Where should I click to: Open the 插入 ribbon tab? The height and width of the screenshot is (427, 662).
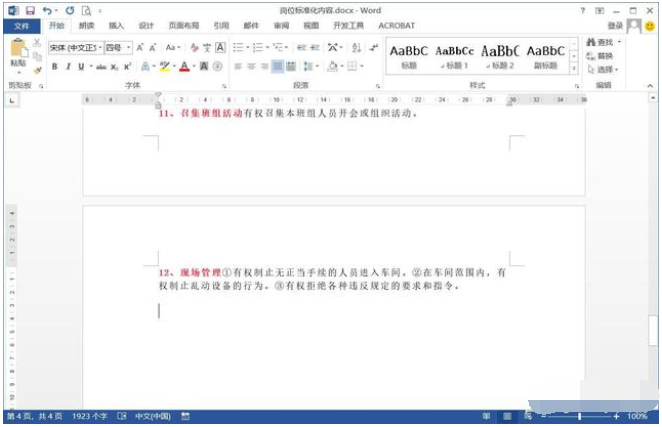(117, 26)
